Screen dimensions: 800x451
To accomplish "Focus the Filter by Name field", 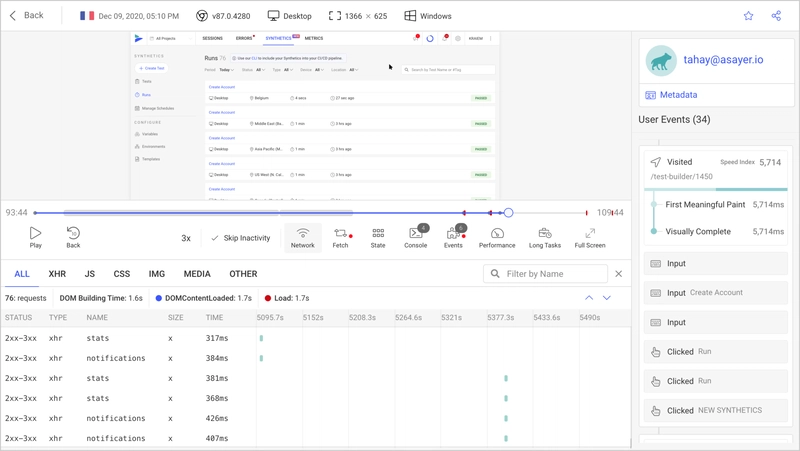I will (545, 274).
